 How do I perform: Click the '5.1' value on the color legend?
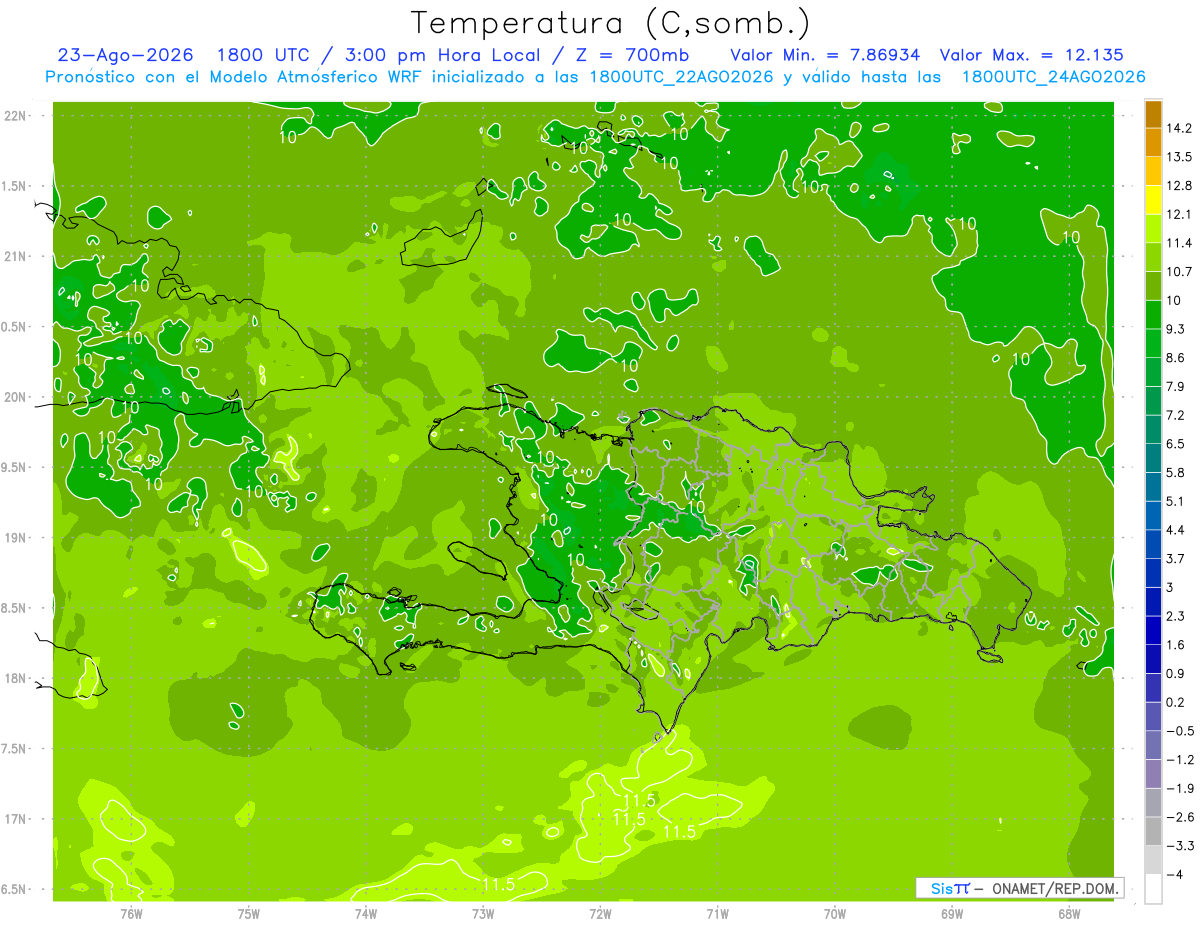point(1176,501)
